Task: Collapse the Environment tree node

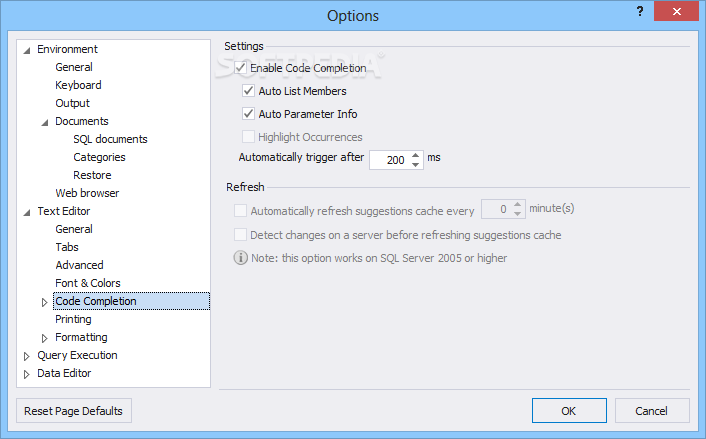Action: coord(27,50)
